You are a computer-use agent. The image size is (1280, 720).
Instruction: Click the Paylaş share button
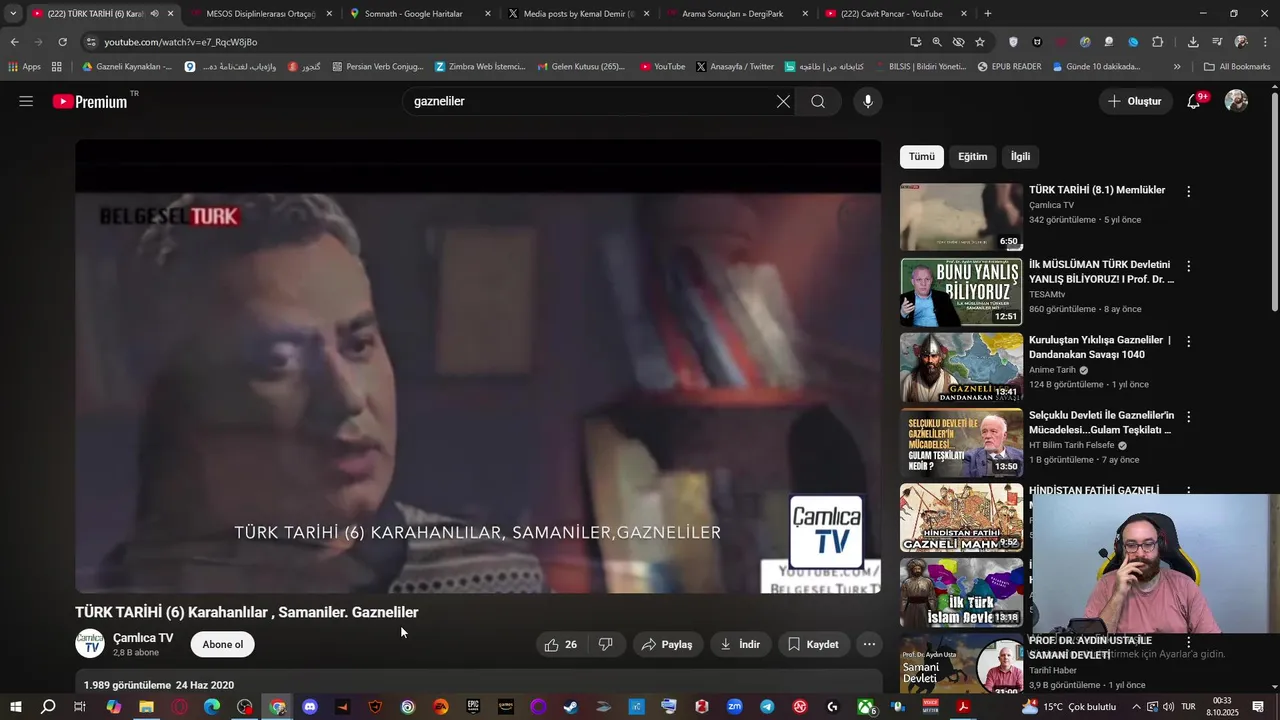click(x=667, y=645)
